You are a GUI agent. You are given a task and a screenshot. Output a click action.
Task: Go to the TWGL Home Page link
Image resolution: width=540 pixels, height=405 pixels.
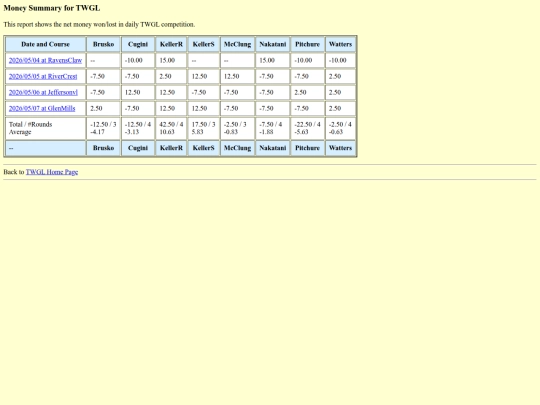[52, 172]
